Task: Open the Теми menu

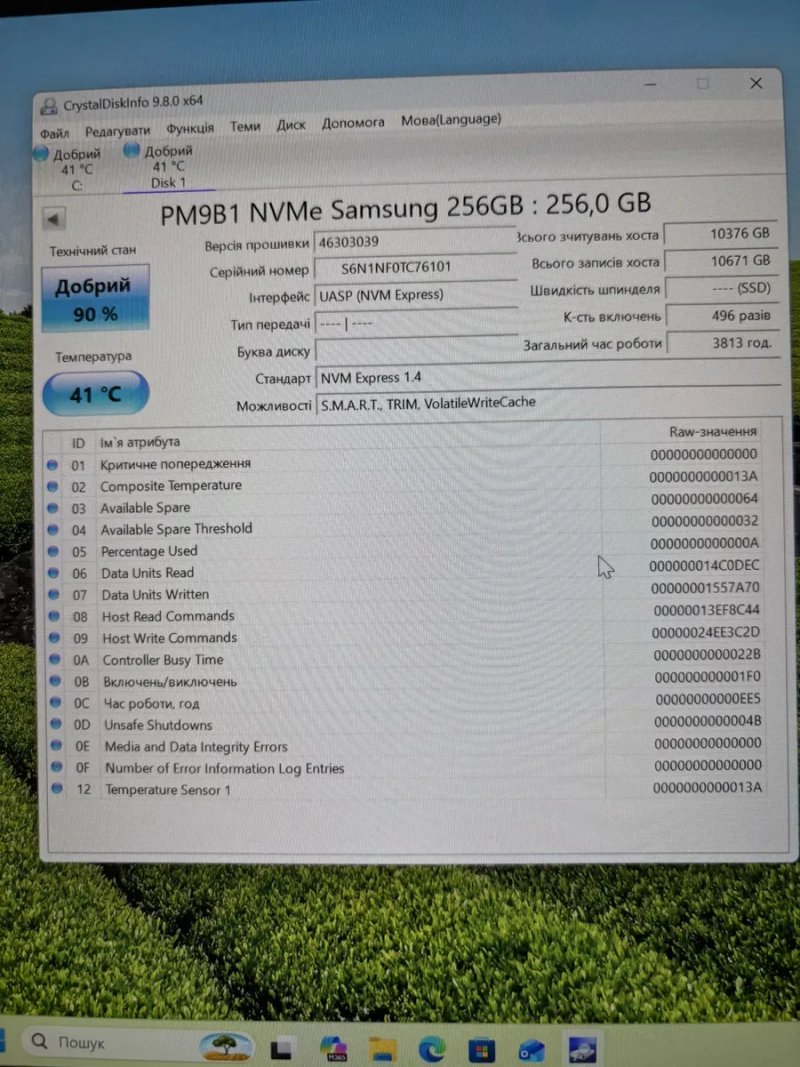Action: click(x=245, y=126)
